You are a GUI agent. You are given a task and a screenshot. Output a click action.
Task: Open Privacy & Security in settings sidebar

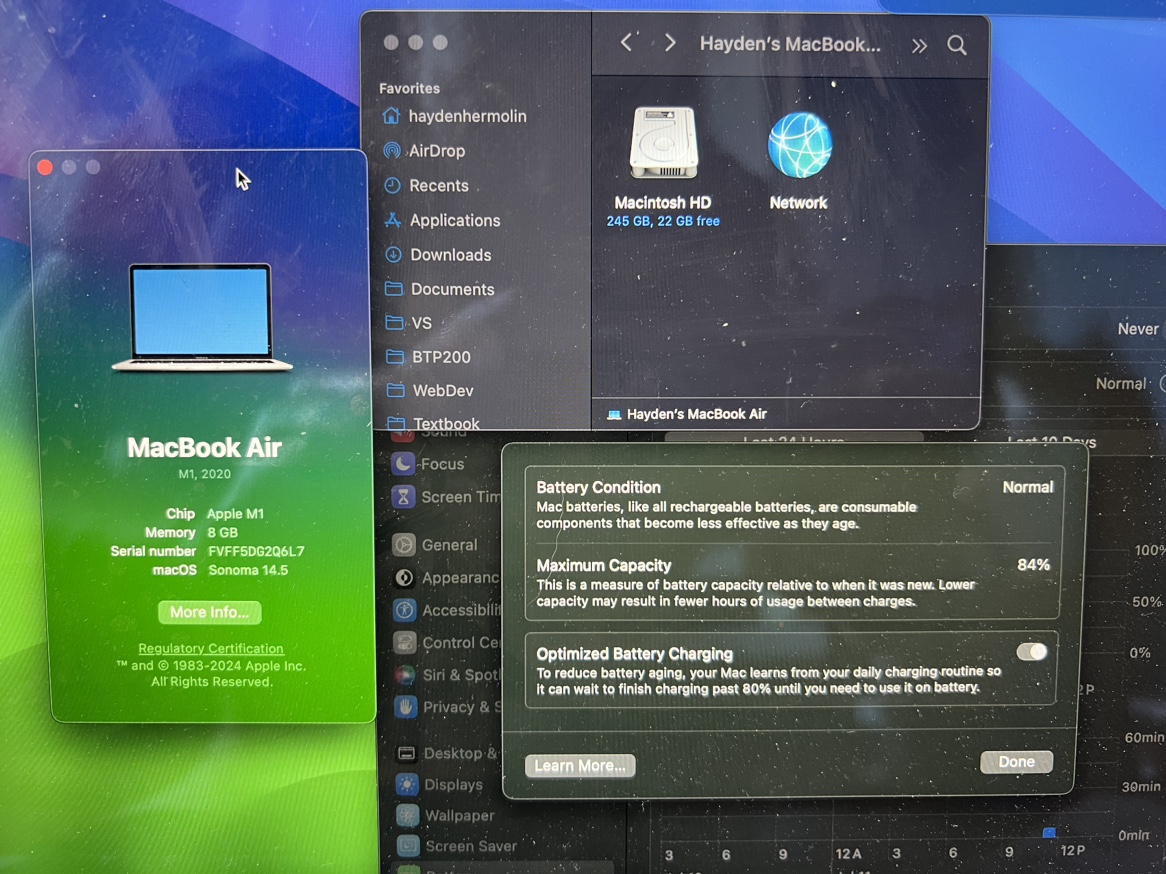coord(448,707)
